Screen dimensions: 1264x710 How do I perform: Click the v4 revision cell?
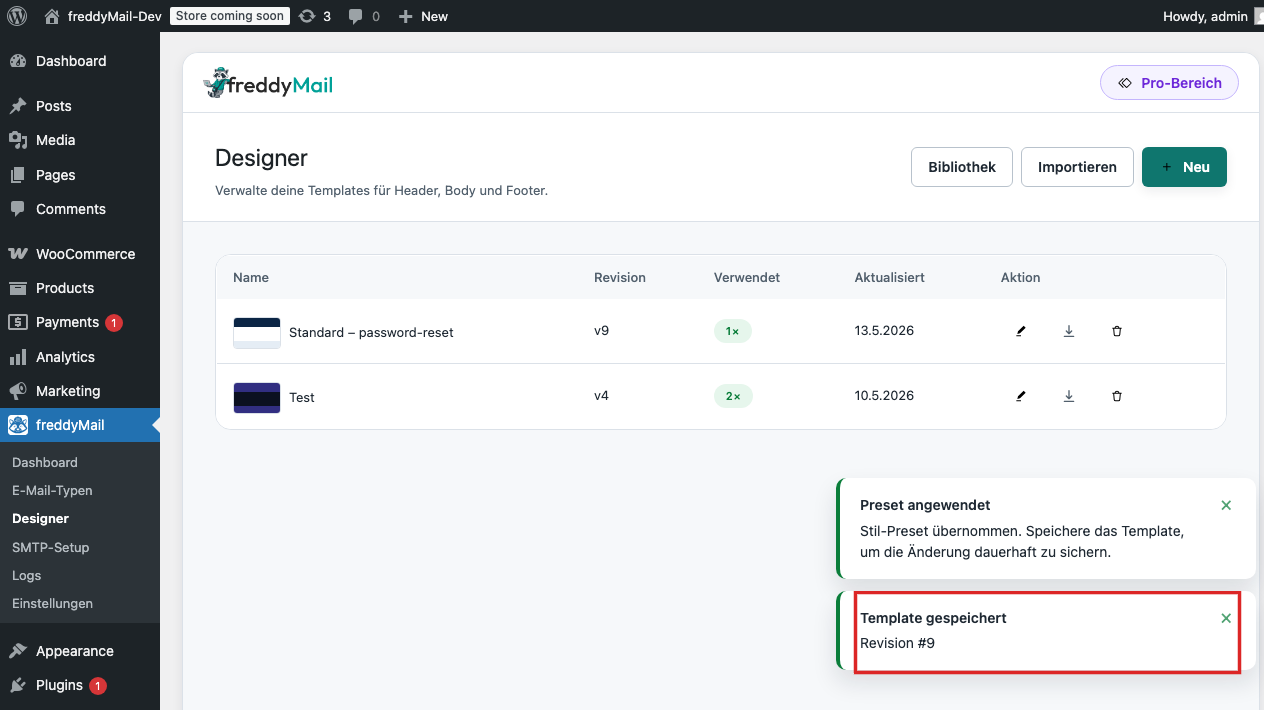(601, 395)
